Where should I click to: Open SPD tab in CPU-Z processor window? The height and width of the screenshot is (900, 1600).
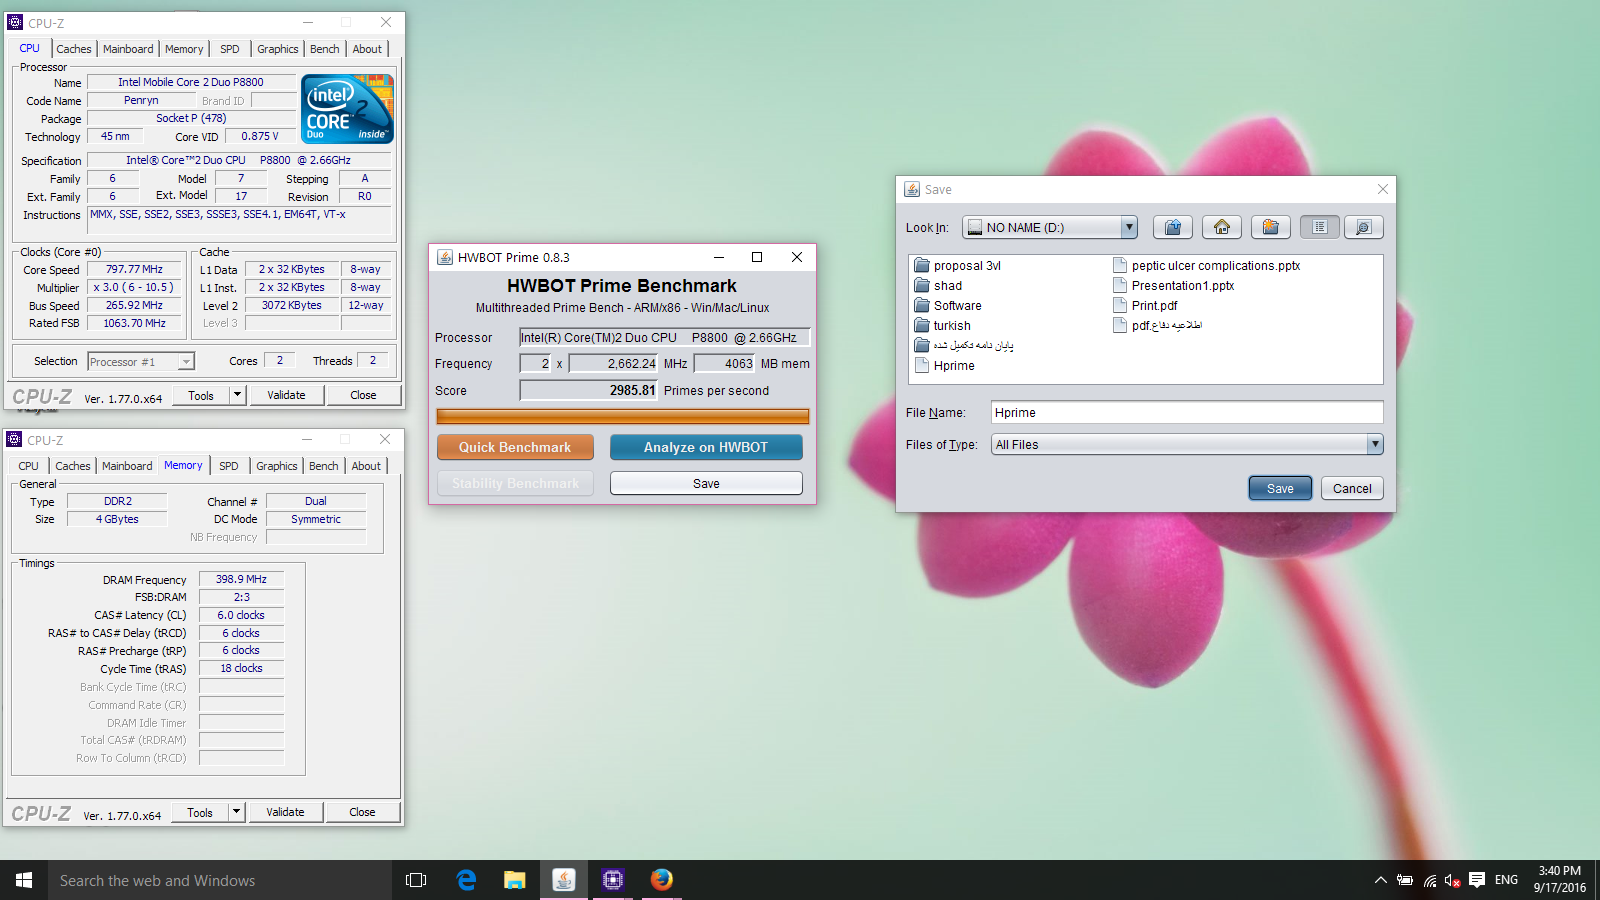pyautogui.click(x=230, y=49)
